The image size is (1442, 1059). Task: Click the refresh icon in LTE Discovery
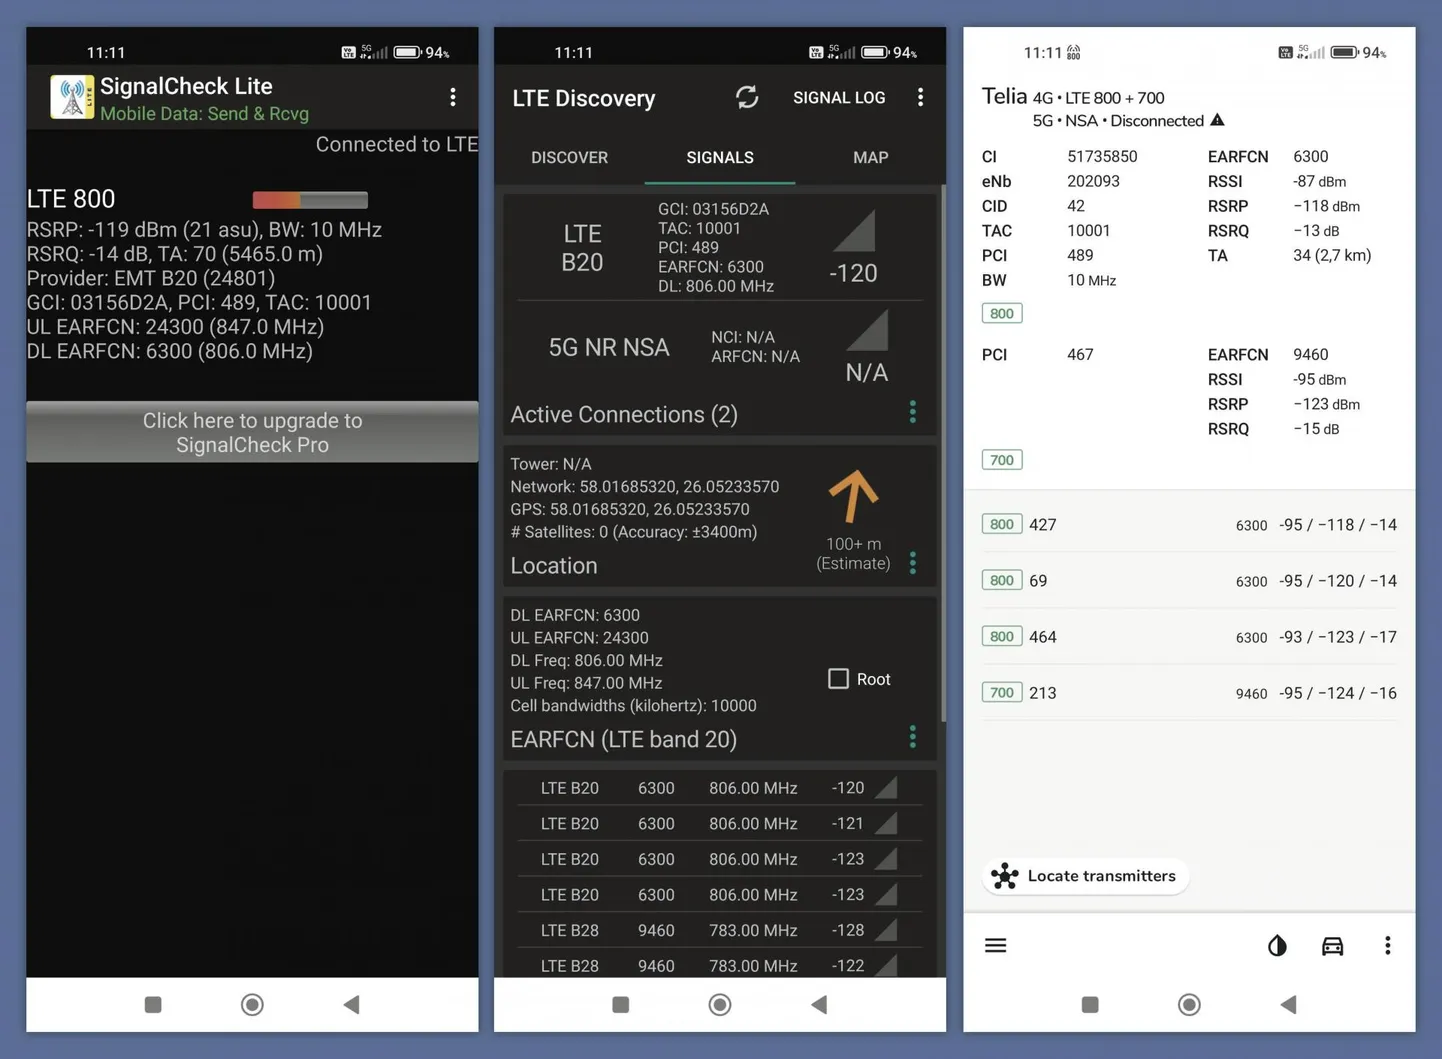coord(747,97)
